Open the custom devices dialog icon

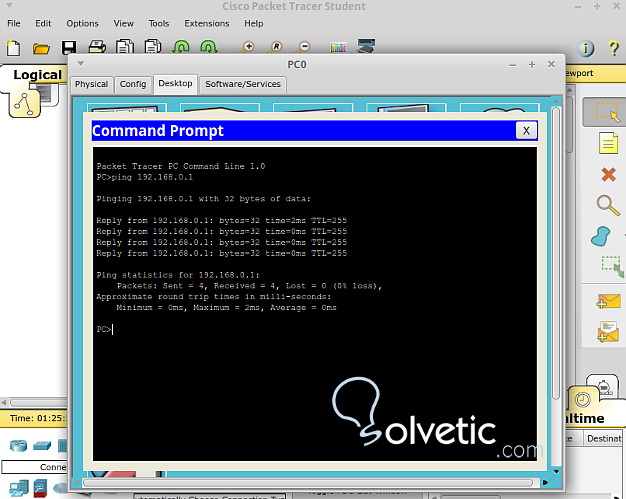(x=366, y=46)
